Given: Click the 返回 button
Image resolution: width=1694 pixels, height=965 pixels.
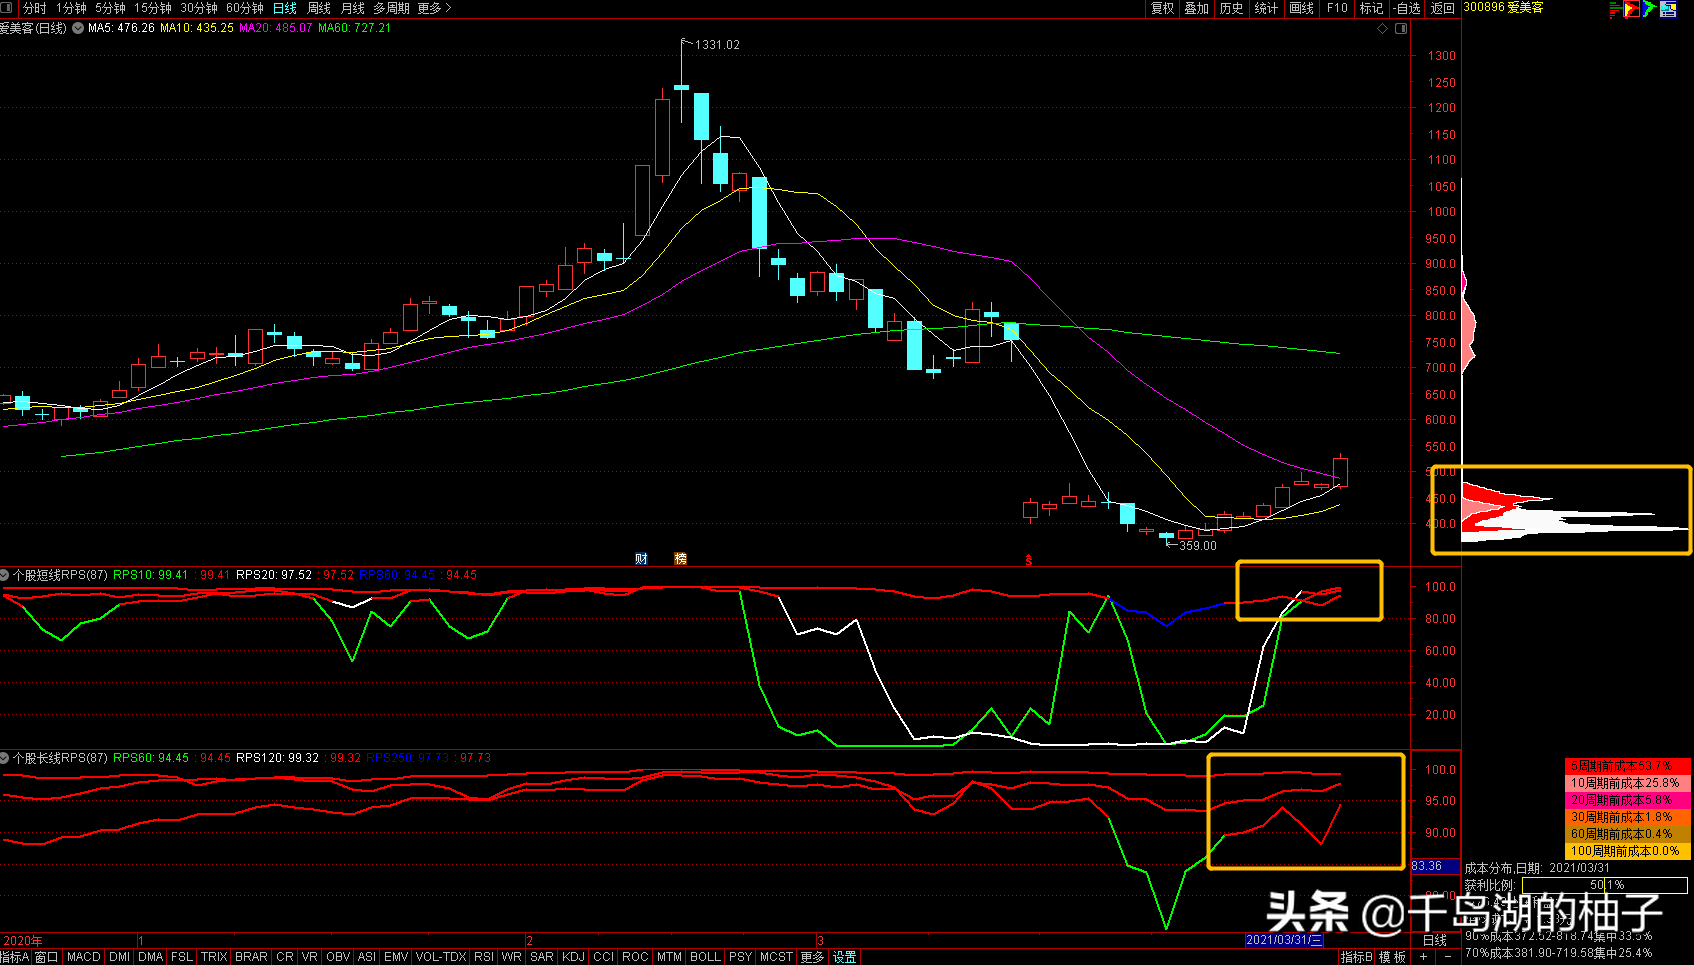Looking at the screenshot, I should (x=1442, y=8).
